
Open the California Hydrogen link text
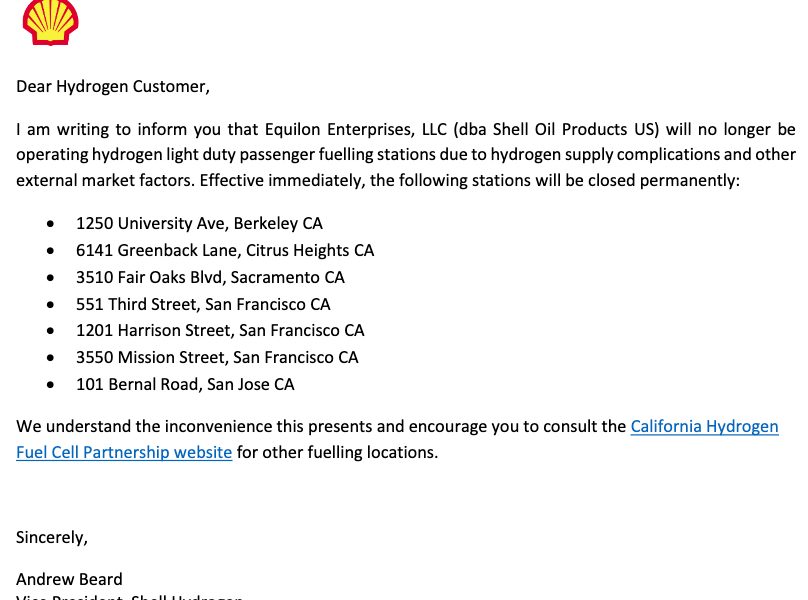pos(704,426)
